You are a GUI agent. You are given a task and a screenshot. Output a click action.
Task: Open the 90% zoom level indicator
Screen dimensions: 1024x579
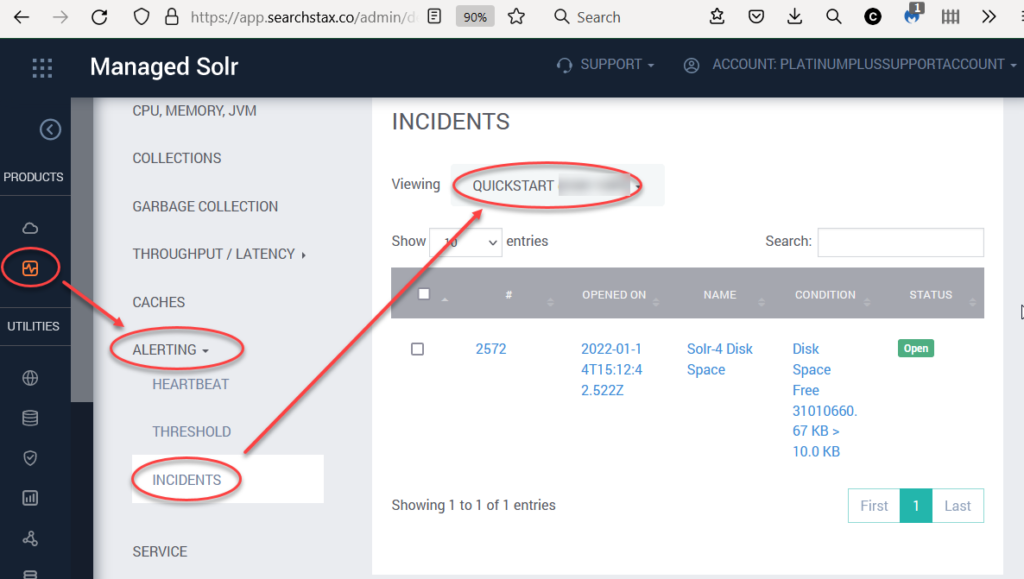pos(475,17)
